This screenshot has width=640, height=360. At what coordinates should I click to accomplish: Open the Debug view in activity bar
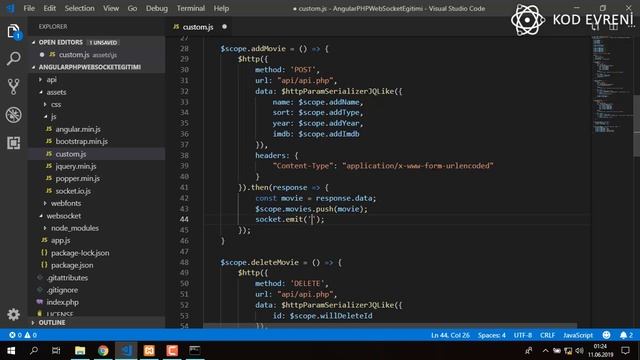coord(13,115)
